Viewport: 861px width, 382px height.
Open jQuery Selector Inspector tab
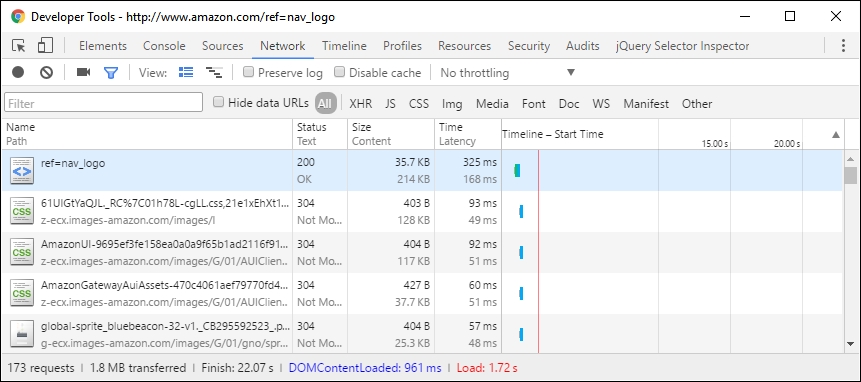point(683,46)
